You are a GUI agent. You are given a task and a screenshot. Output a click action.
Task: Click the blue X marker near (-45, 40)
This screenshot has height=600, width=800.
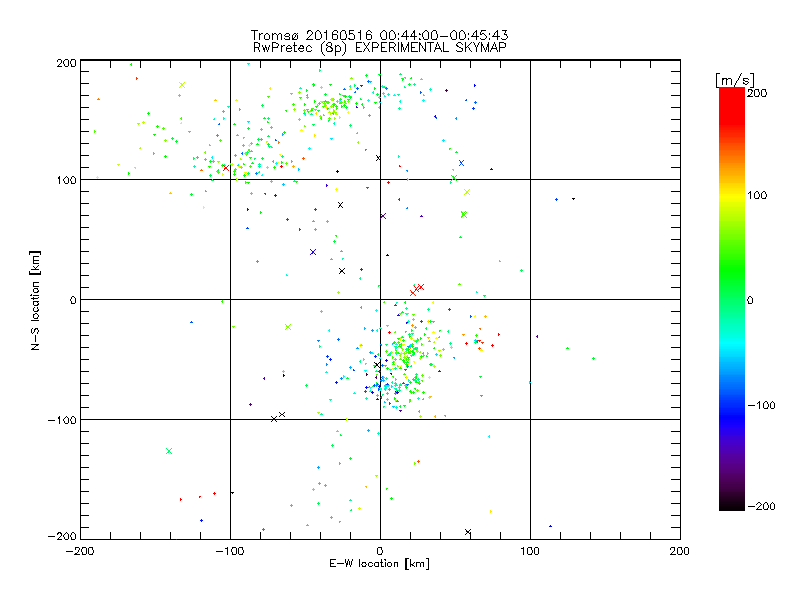[x=313, y=252]
